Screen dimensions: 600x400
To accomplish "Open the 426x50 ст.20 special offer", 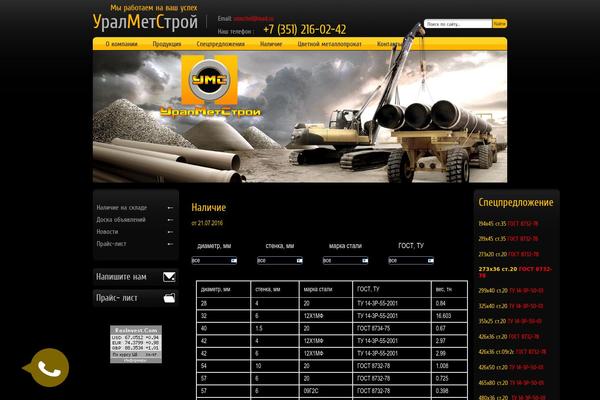I will click(511, 367).
